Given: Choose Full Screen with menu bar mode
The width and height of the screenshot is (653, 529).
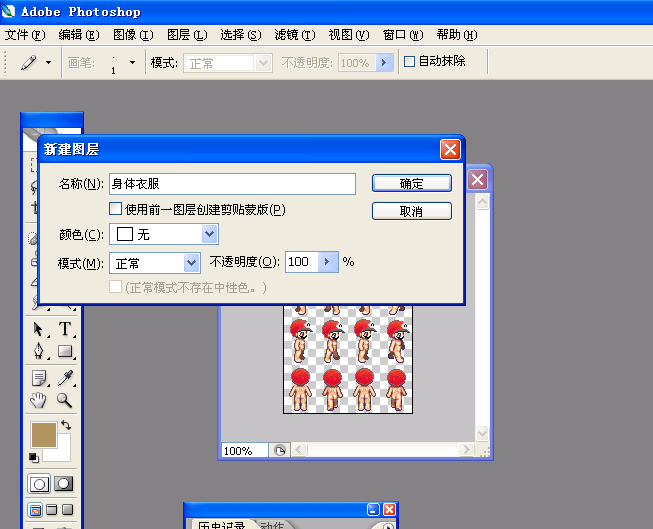Looking at the screenshot, I should click(52, 510).
